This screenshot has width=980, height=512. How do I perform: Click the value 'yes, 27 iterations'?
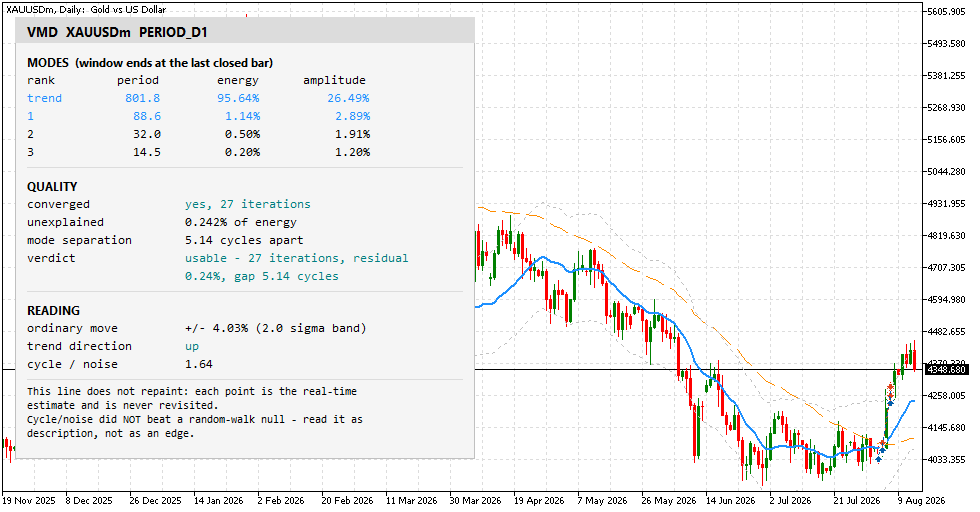pos(248,204)
